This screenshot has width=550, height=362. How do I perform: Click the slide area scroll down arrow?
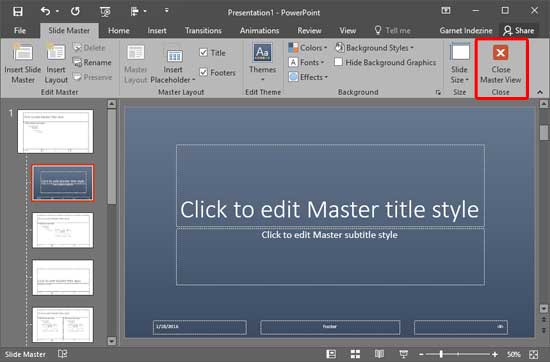[544, 309]
